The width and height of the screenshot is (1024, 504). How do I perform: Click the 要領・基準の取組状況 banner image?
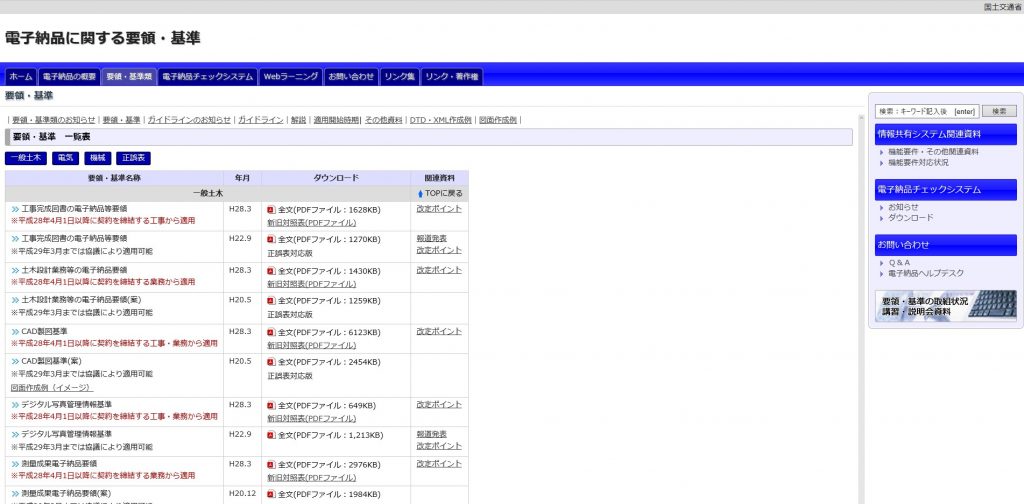(945, 305)
